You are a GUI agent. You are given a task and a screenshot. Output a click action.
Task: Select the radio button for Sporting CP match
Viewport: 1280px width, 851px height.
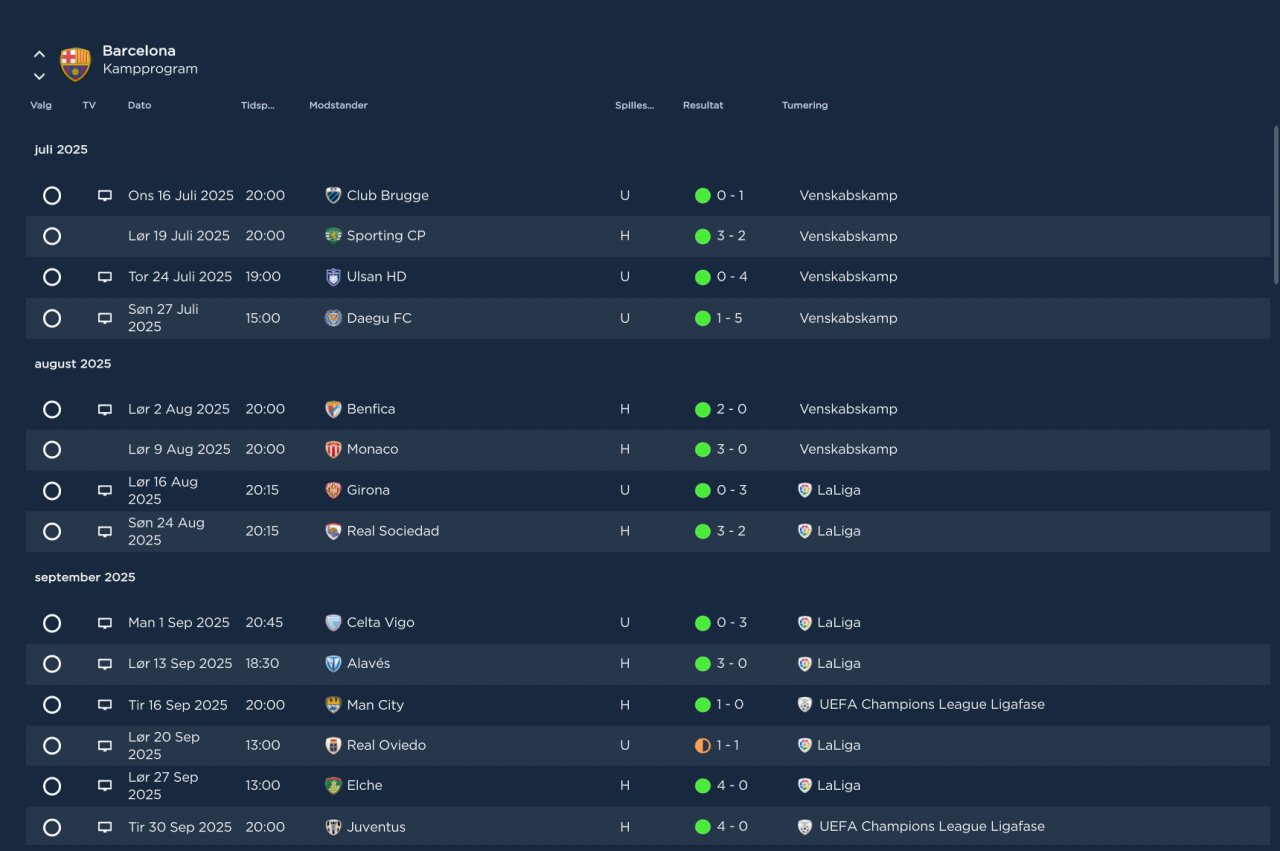(52, 236)
